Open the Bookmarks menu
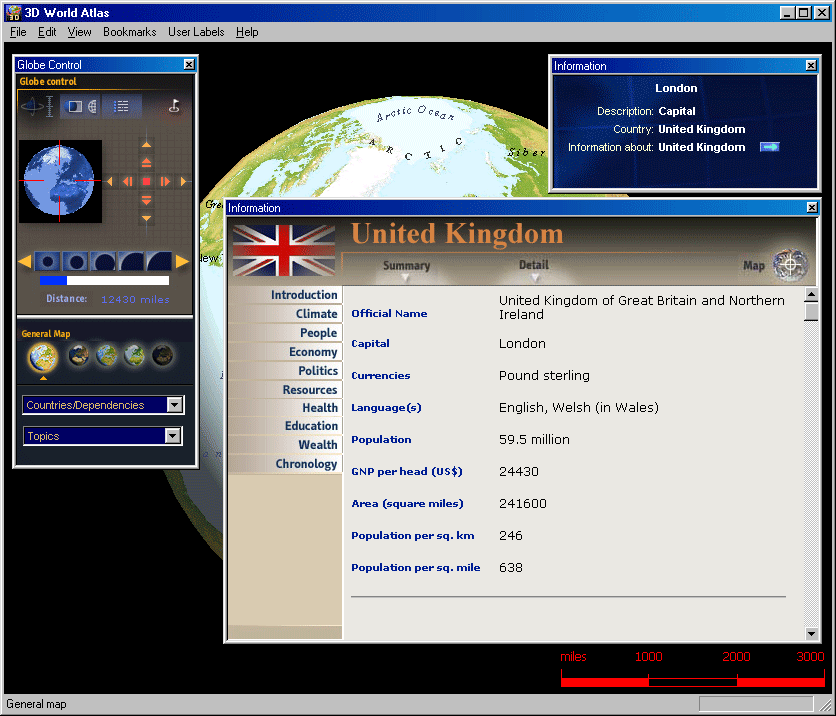836x716 pixels. click(x=130, y=32)
